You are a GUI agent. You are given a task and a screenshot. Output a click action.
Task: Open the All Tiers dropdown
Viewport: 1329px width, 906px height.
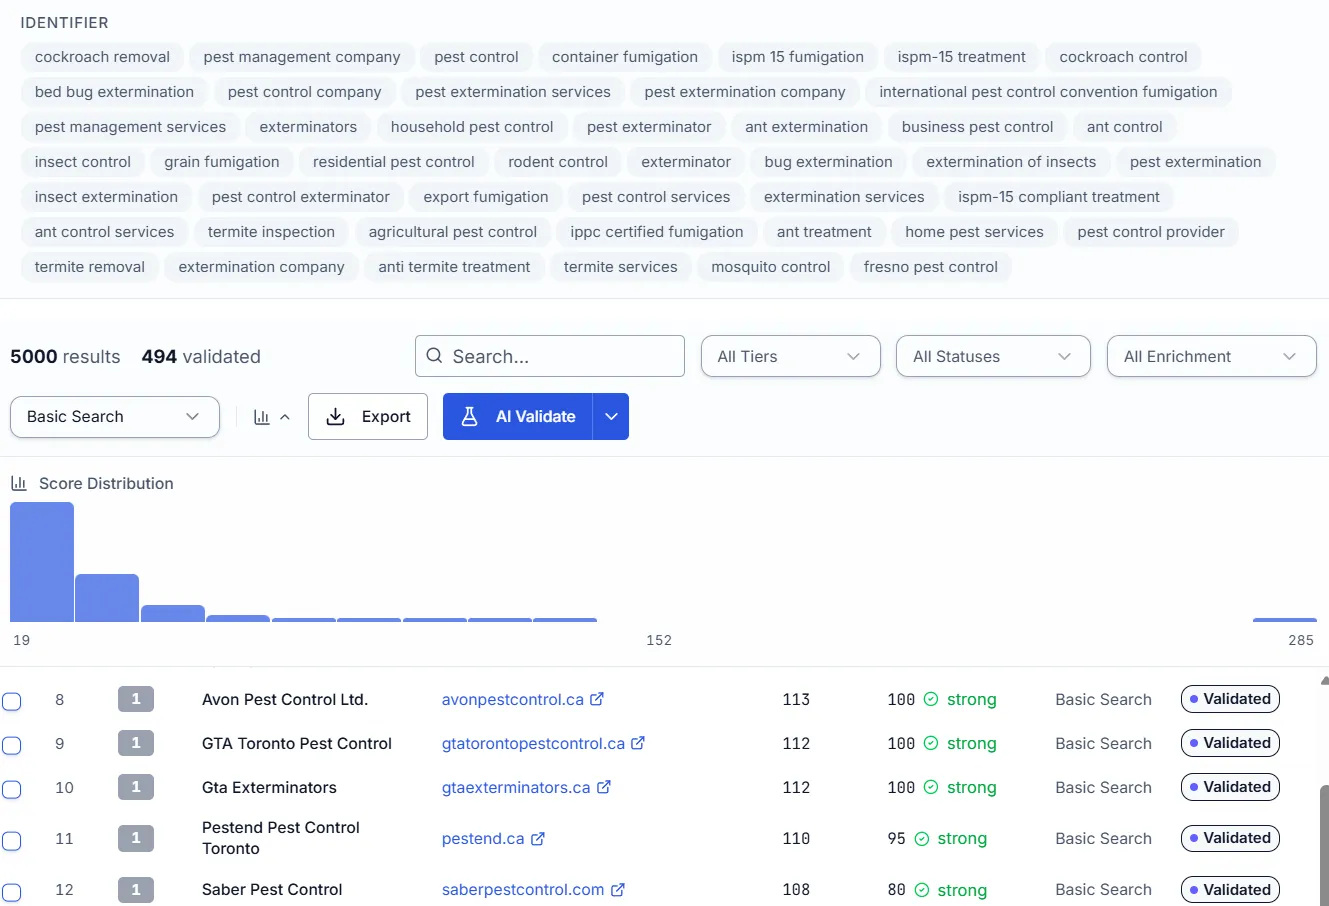790,355
